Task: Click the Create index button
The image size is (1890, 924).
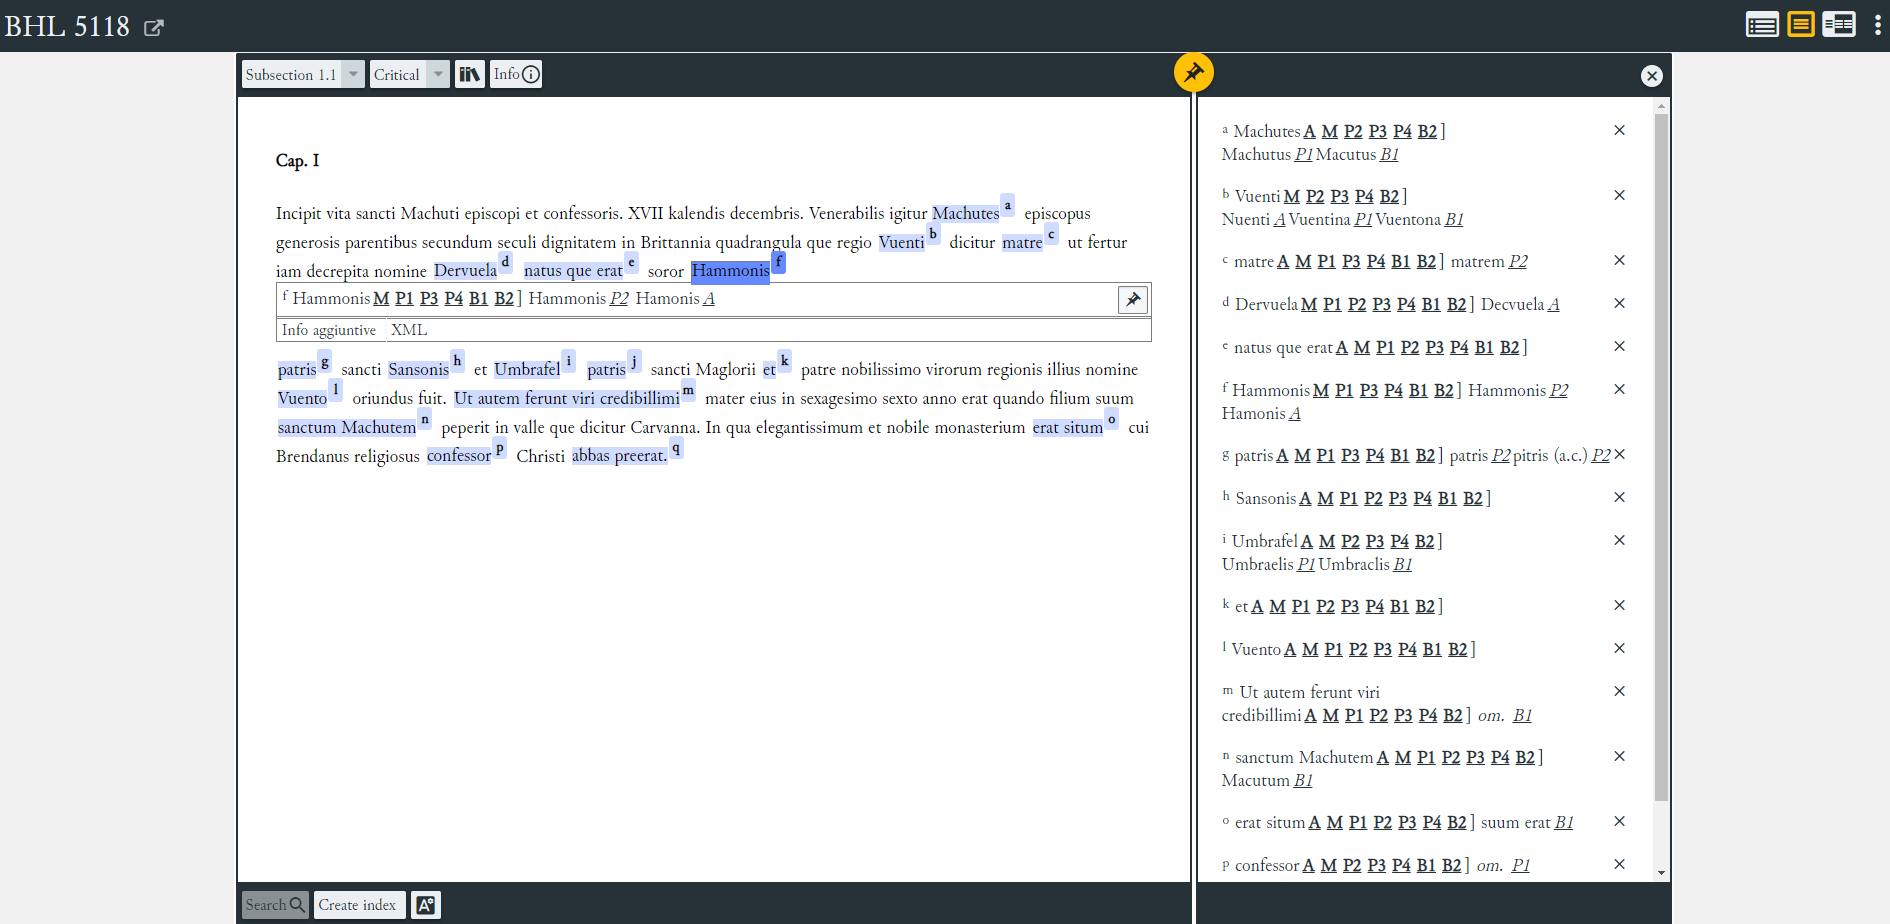Action: click(358, 905)
